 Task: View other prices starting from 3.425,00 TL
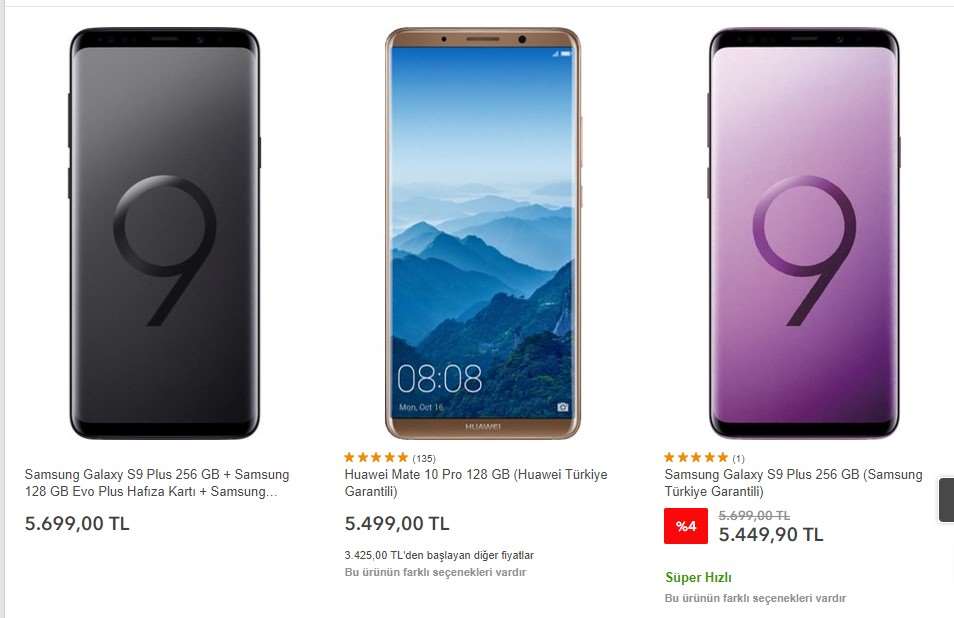439,555
